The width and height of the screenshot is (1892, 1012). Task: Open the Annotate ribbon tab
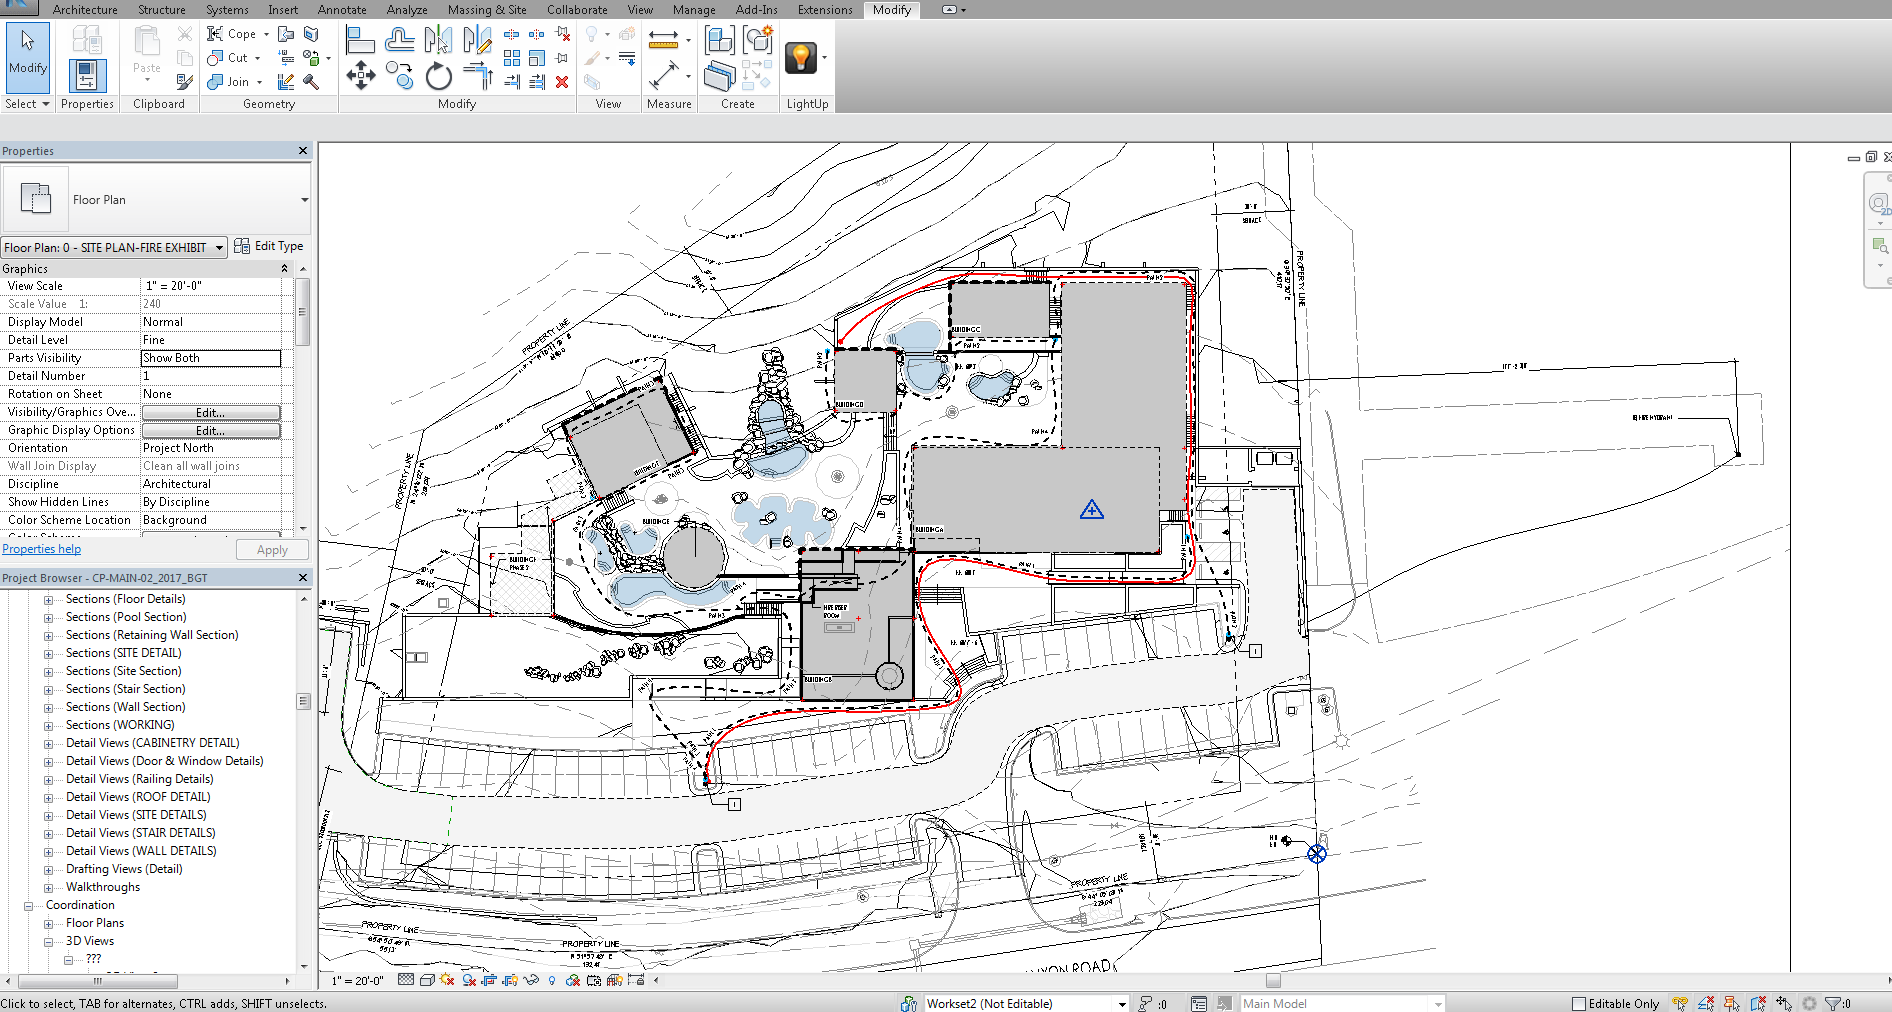coord(342,10)
